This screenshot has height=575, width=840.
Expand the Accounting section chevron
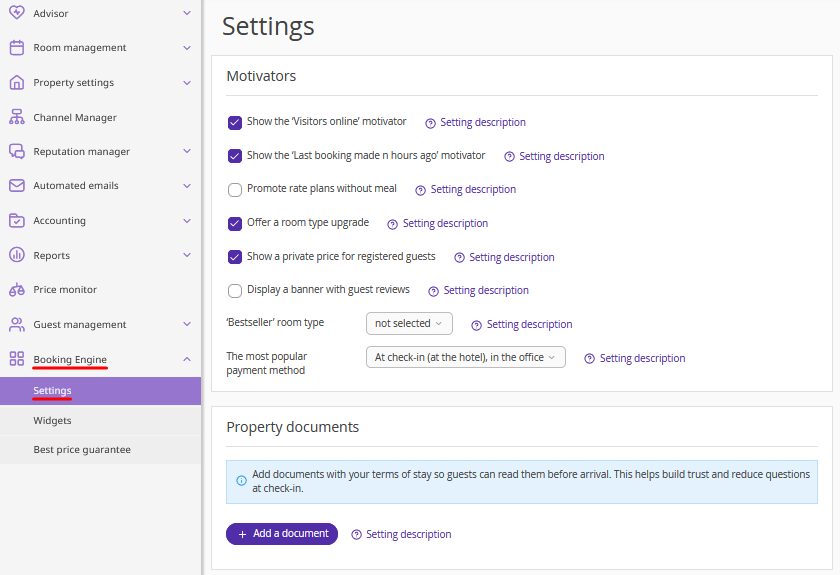187,220
